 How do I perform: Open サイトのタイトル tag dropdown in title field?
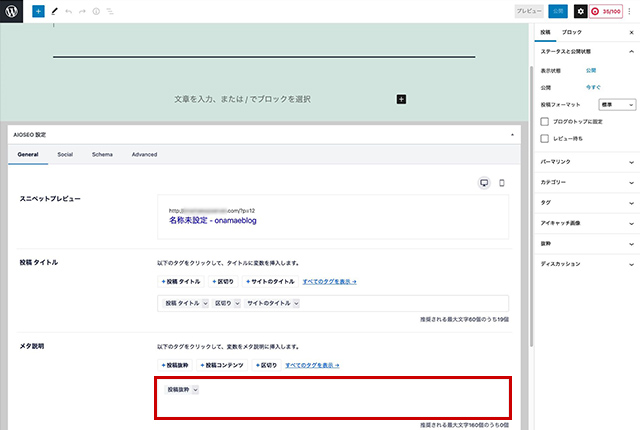[296, 303]
